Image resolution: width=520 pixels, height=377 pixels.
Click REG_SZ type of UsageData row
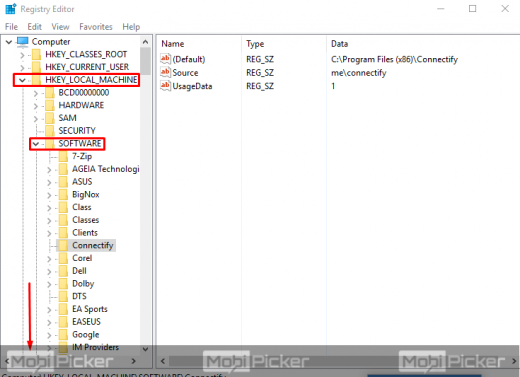(260, 86)
